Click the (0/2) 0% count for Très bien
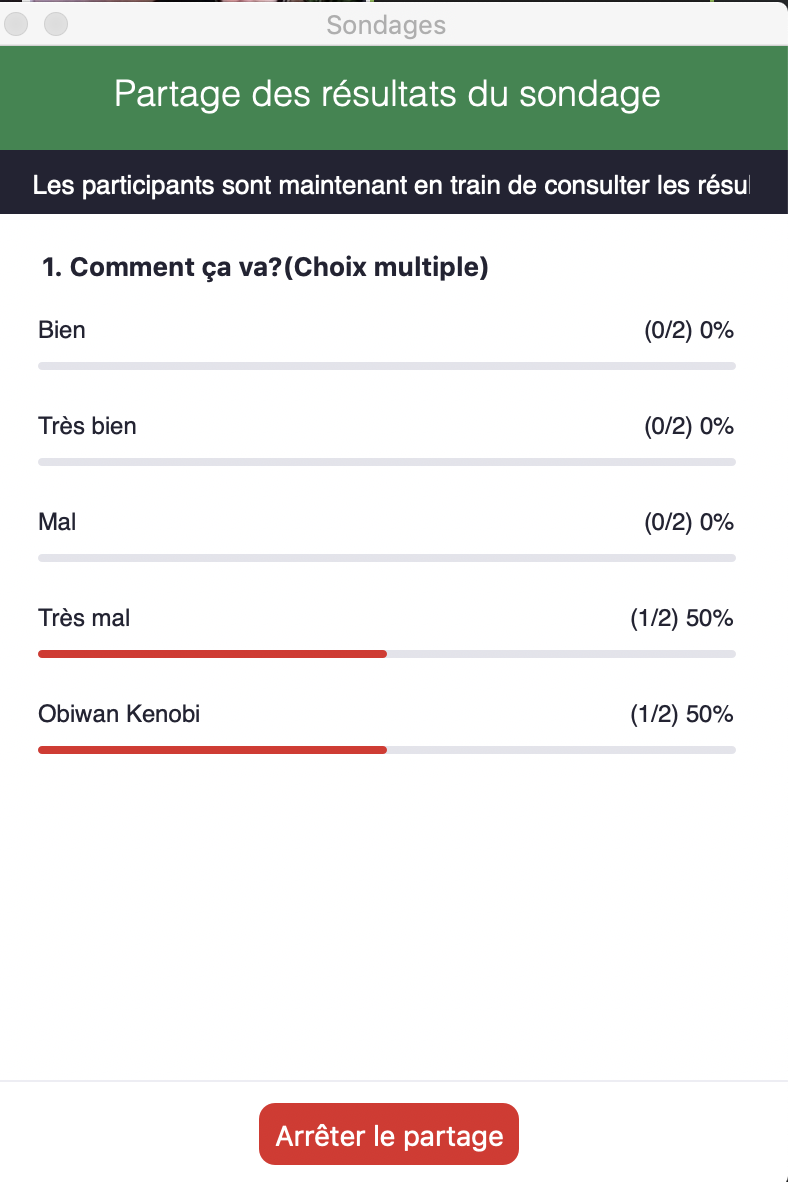 (x=689, y=426)
